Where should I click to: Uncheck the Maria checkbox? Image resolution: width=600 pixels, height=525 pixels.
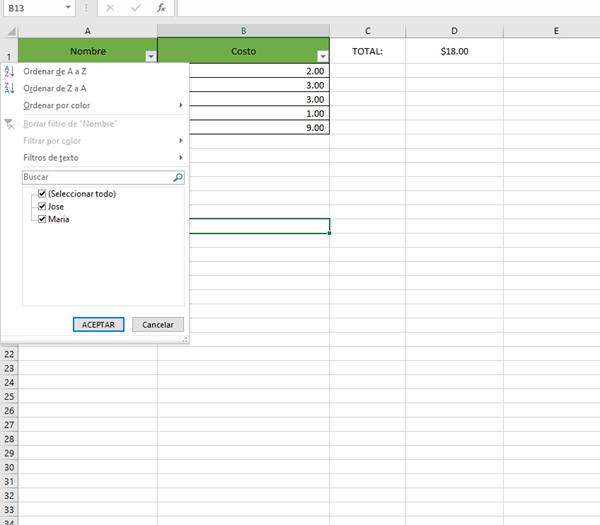pos(42,219)
